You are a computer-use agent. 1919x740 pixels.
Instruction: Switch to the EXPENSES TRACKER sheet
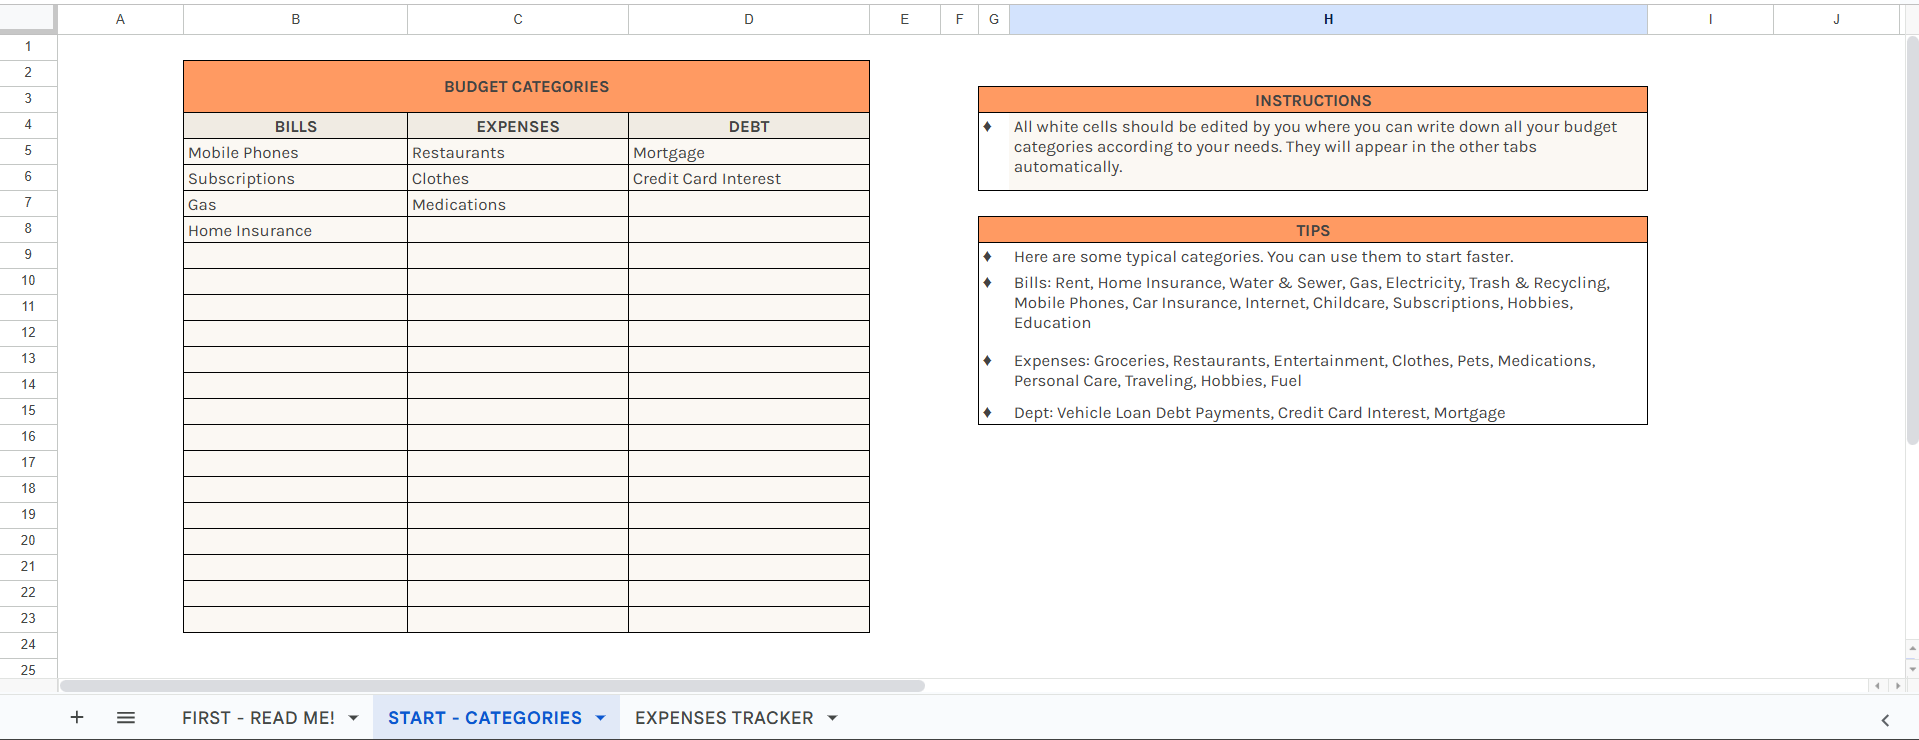tap(723, 718)
